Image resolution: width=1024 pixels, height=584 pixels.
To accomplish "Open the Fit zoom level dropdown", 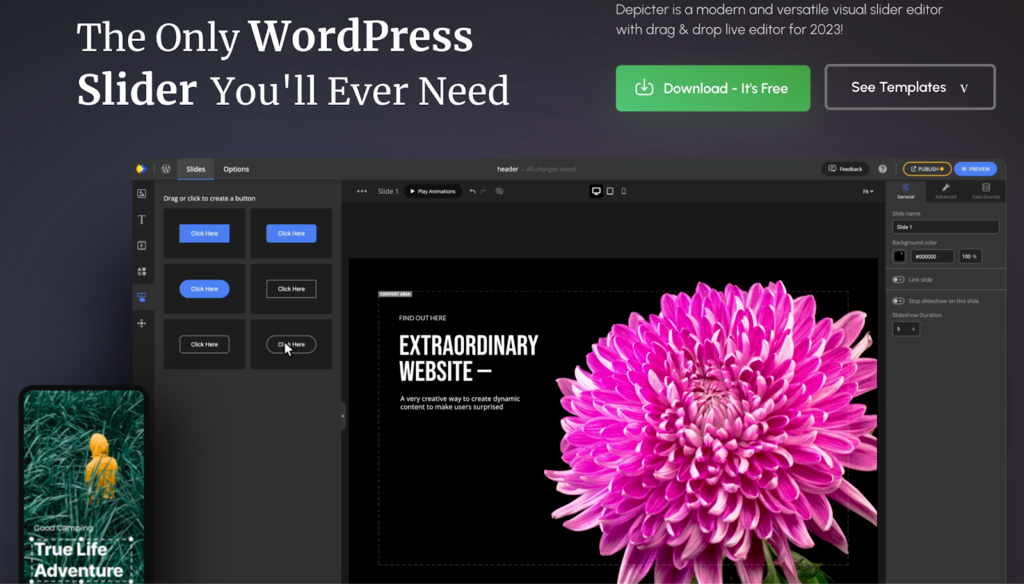I will click(x=870, y=191).
